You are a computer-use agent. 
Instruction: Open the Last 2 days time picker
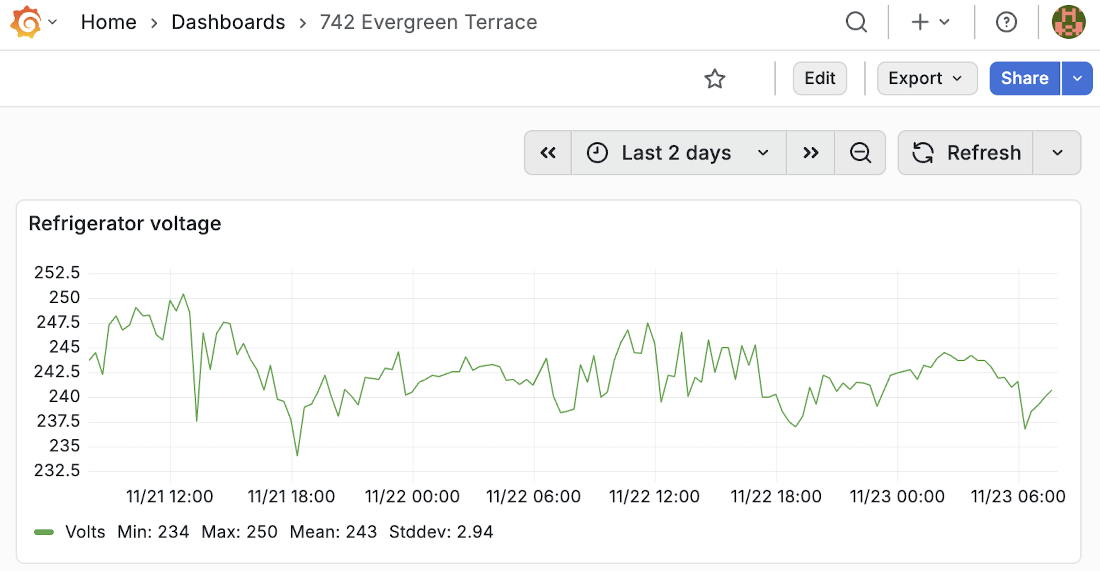678,153
